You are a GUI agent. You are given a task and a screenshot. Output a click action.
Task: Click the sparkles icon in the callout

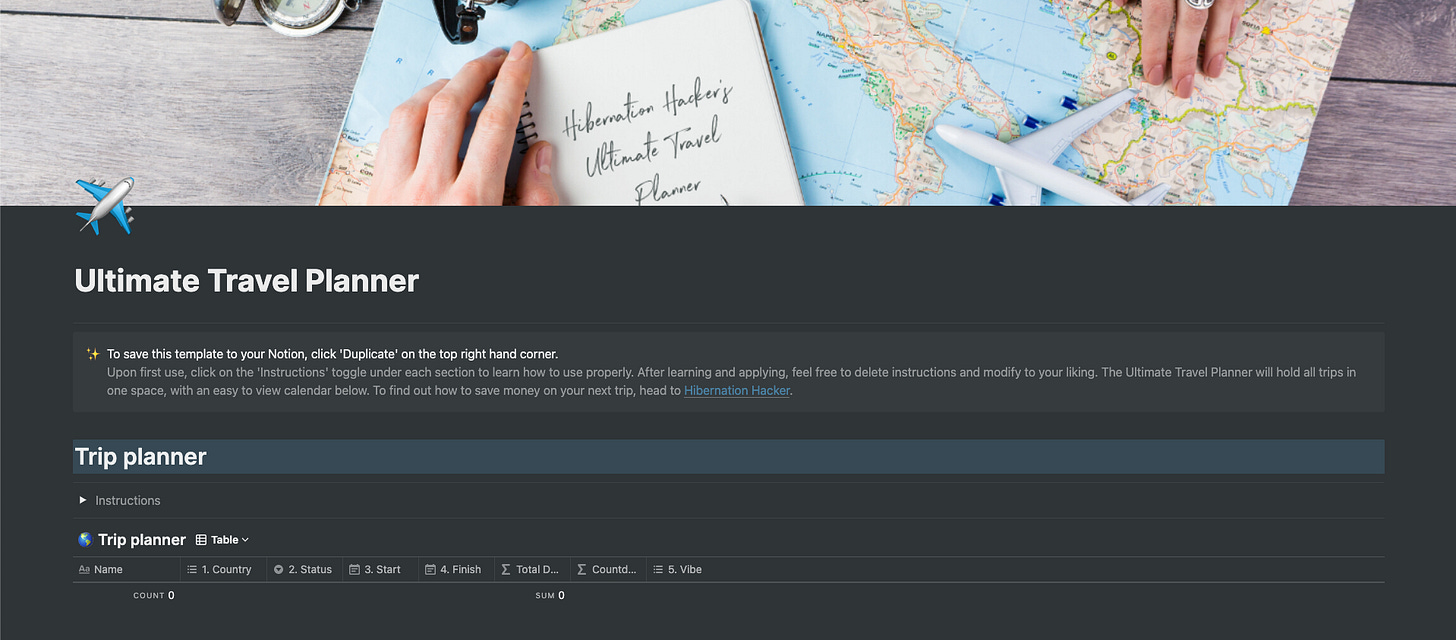(x=93, y=354)
